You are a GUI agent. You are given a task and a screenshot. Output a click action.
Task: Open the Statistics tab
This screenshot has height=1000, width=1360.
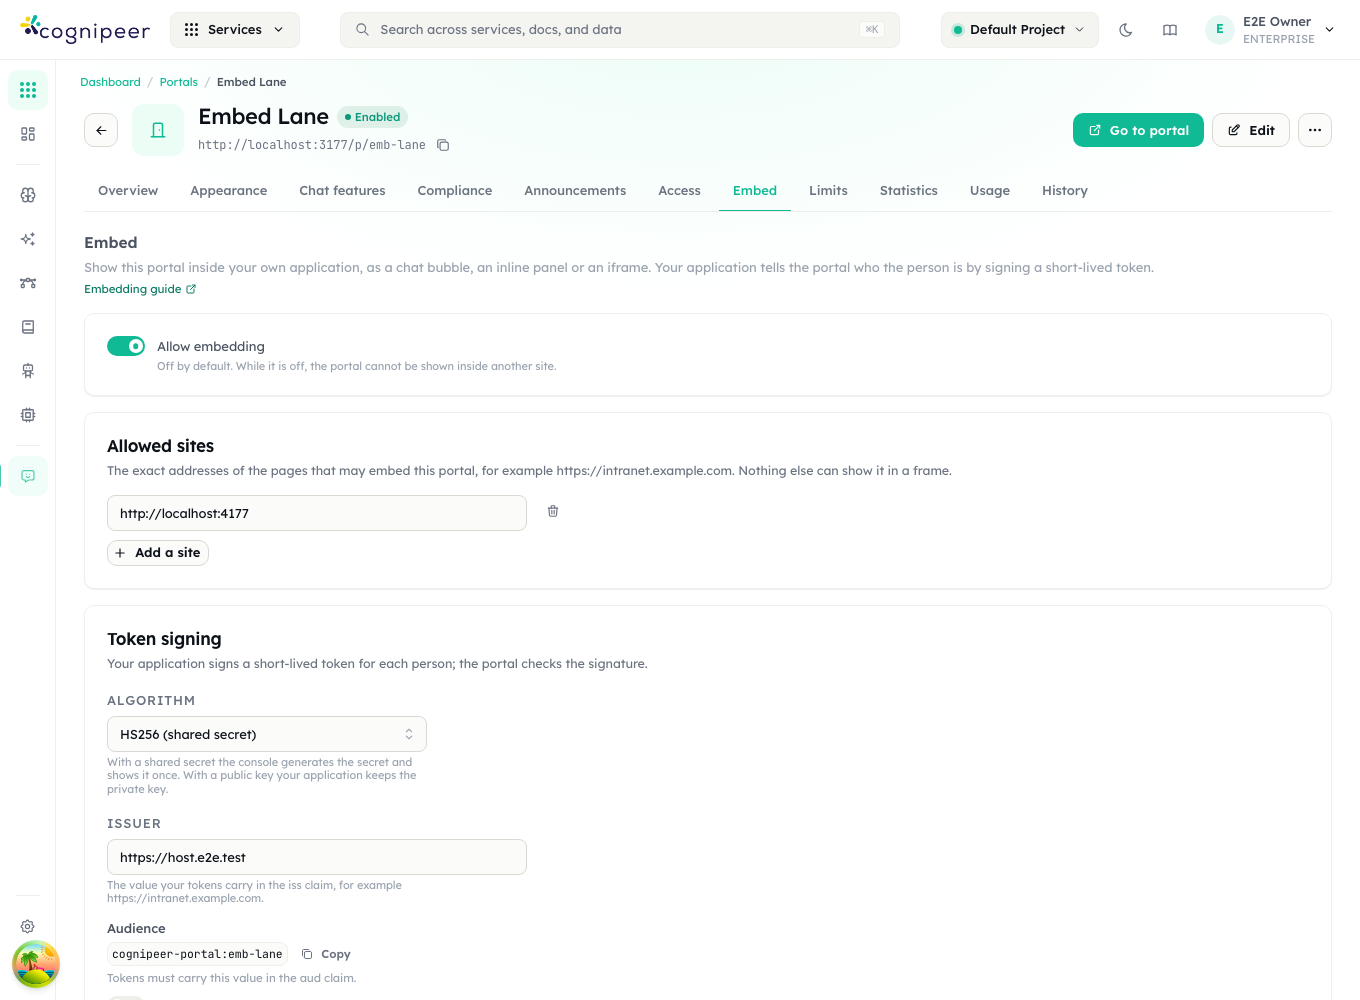coord(909,191)
